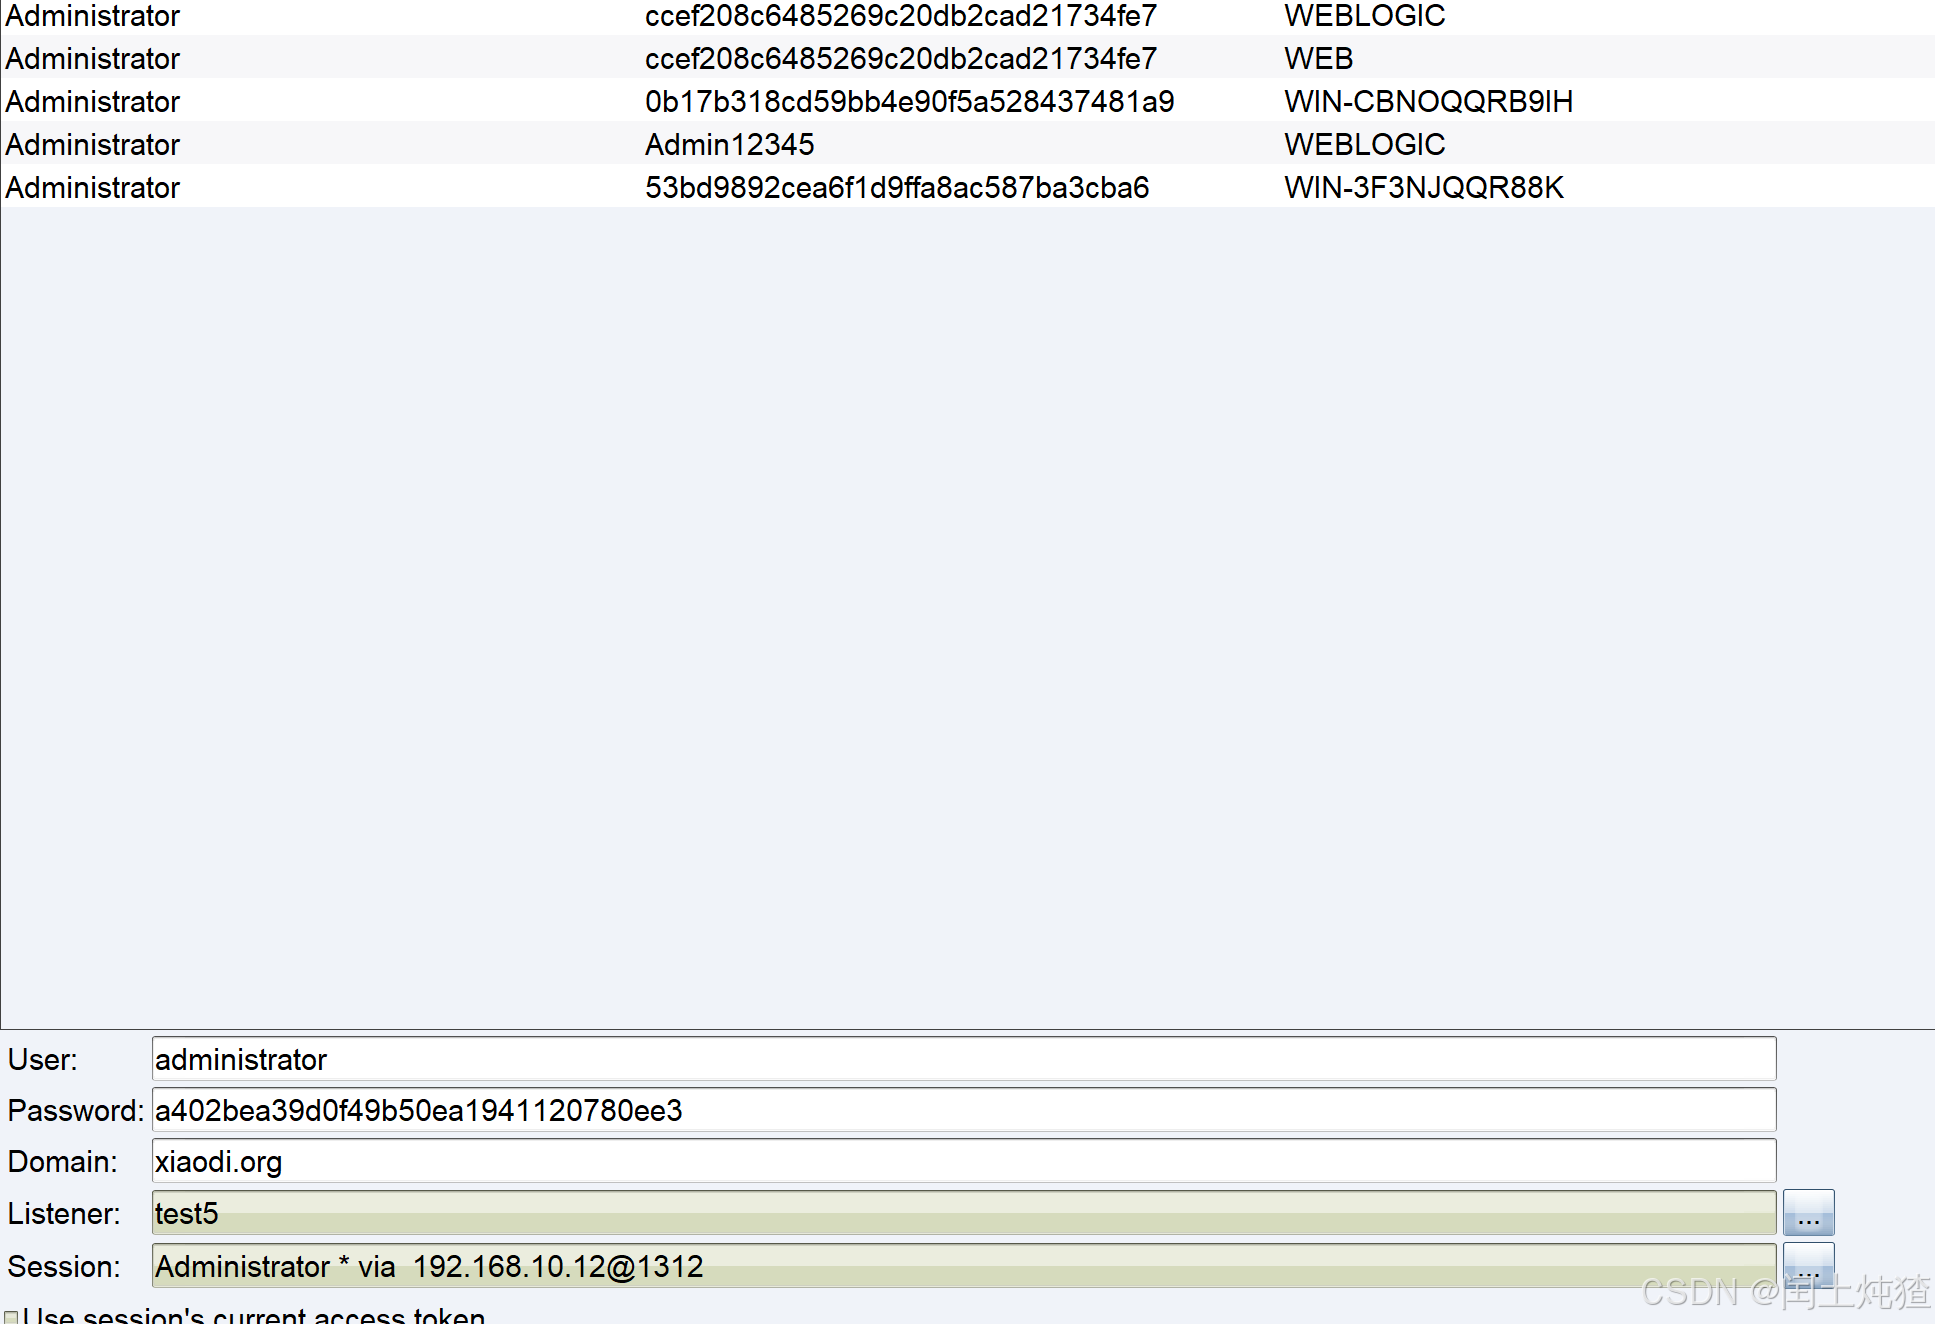Select the credential row with Admin12345 password
This screenshot has width=1935, height=1324.
point(729,145)
